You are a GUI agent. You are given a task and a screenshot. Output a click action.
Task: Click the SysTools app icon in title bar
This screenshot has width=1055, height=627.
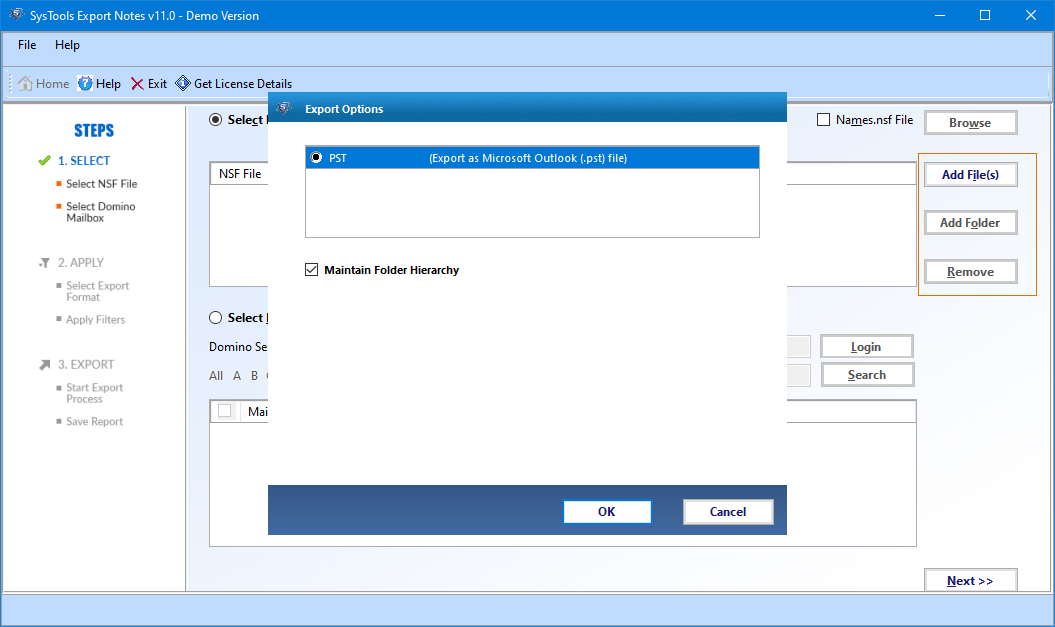tap(16, 15)
